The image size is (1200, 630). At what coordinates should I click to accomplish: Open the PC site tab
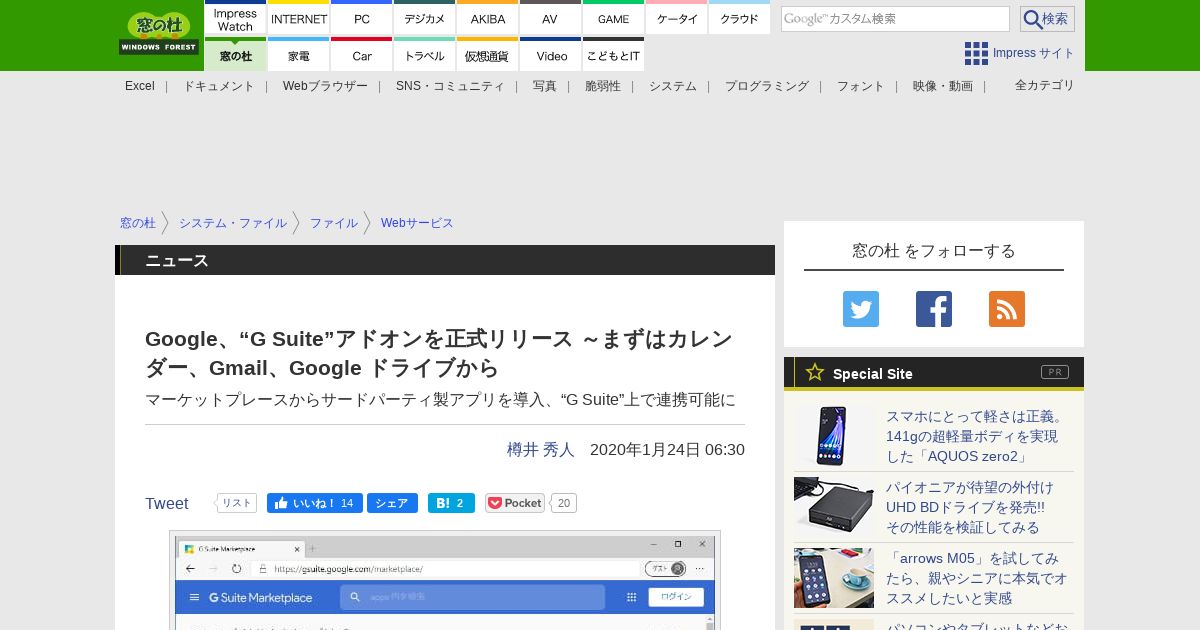pos(361,18)
